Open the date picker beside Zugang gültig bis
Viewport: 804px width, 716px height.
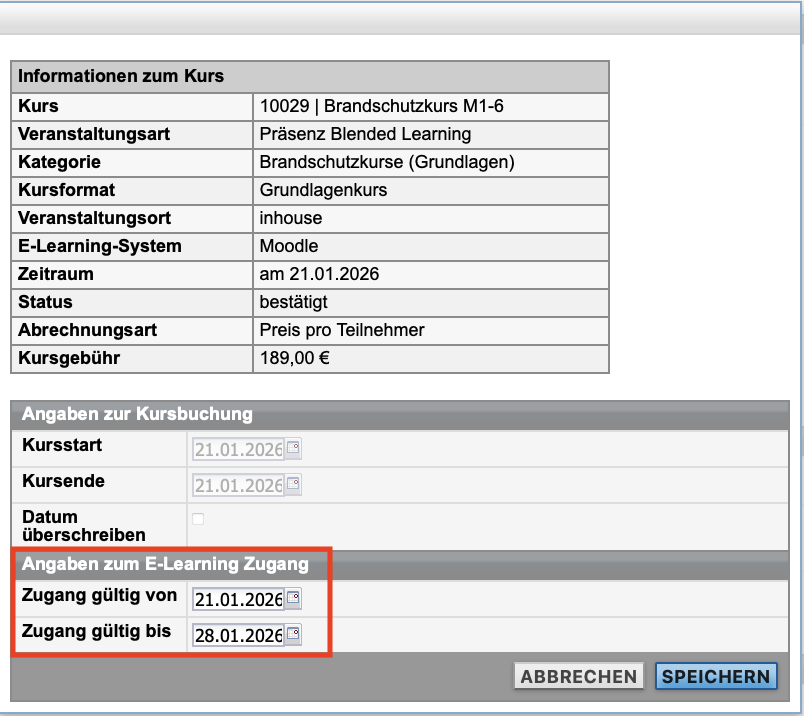(x=290, y=632)
